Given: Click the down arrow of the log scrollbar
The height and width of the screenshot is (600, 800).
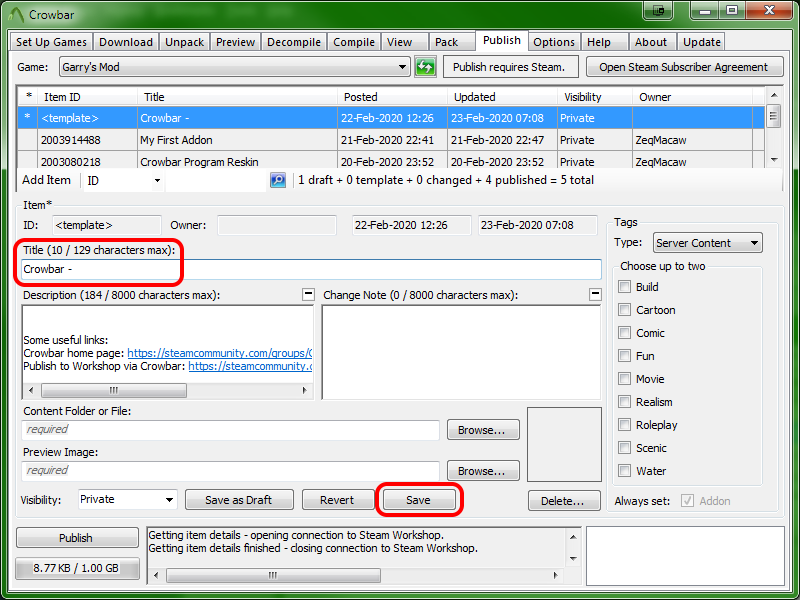Looking at the screenshot, I should tap(573, 559).
